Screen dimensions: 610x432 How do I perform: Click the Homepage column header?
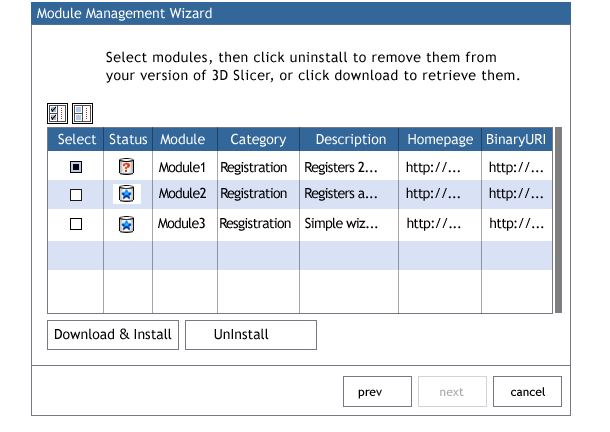(439, 140)
